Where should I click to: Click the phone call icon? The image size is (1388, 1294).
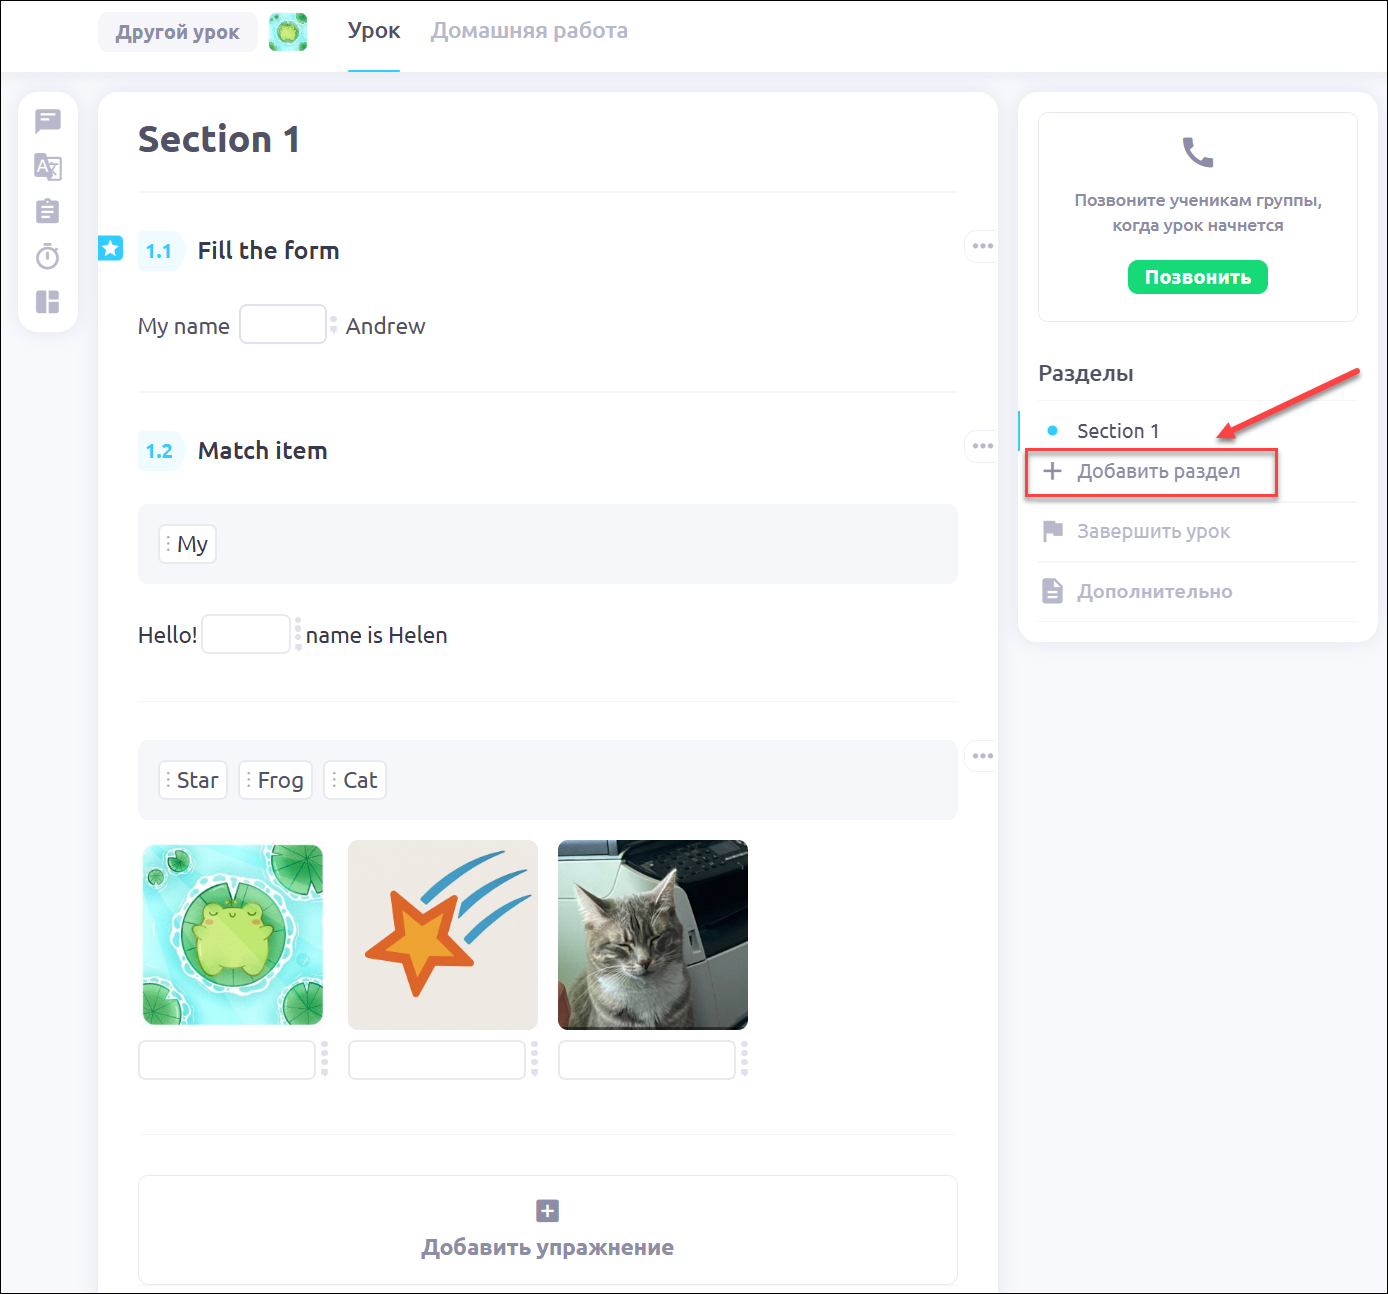pos(1197,152)
